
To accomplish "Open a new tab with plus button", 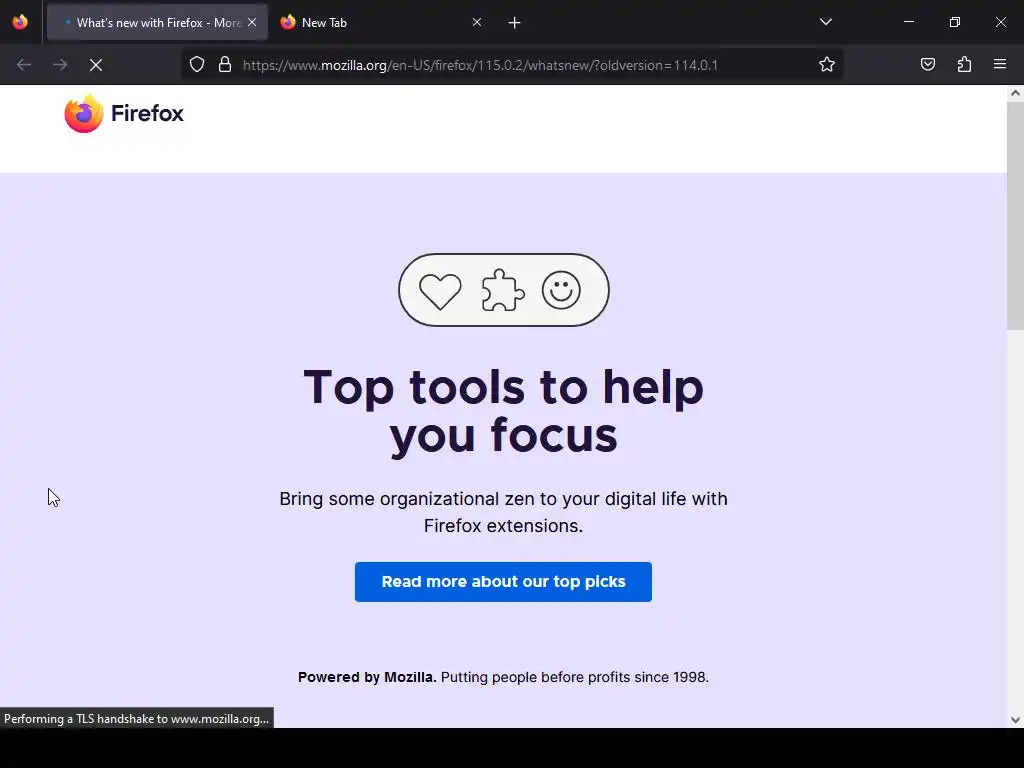I will pos(515,23).
